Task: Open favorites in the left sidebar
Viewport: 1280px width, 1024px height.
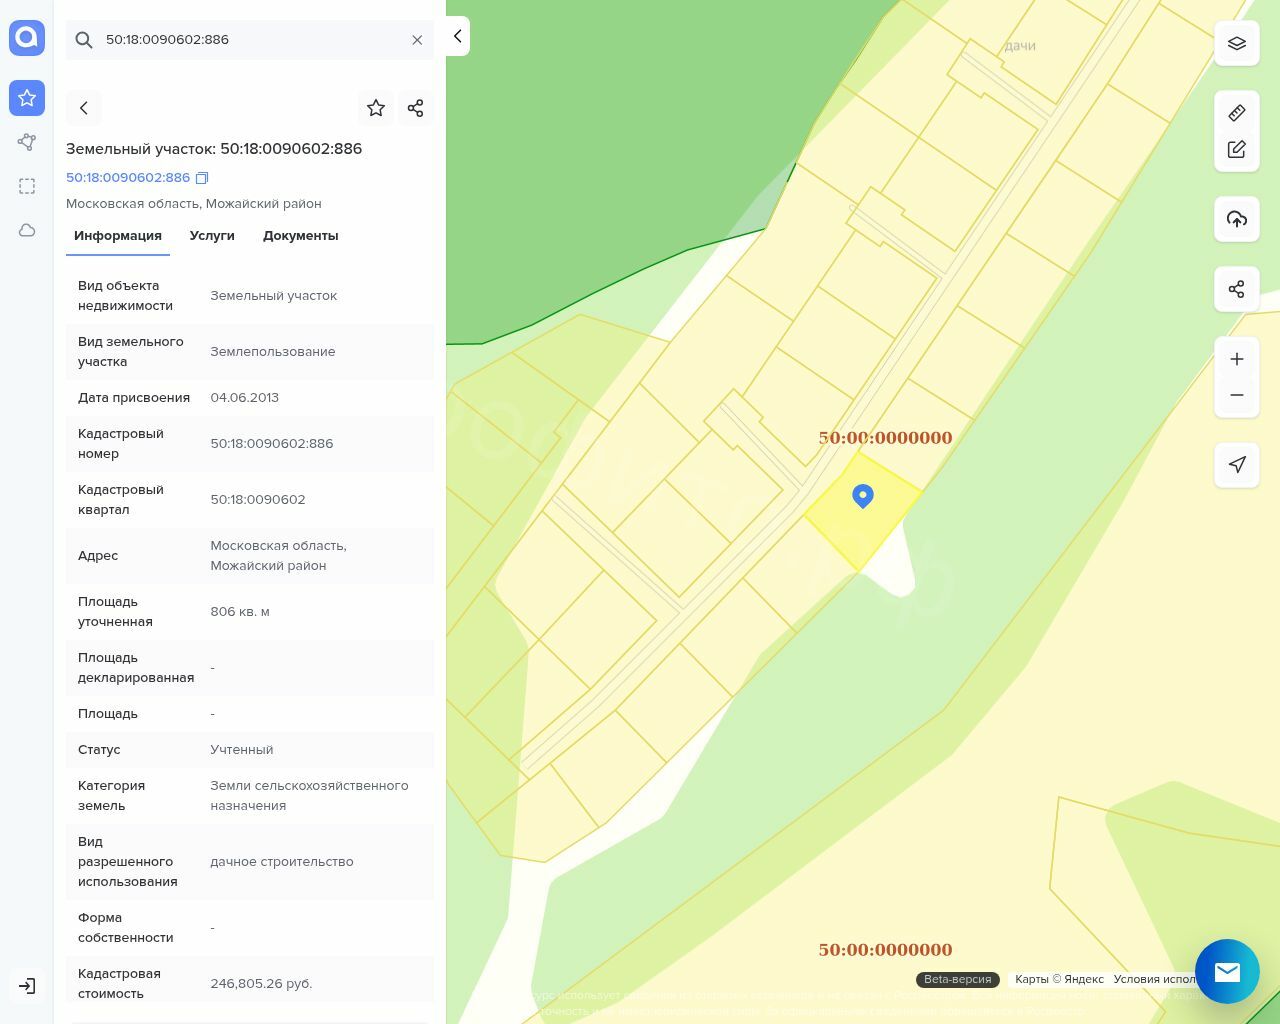Action: click(27, 98)
